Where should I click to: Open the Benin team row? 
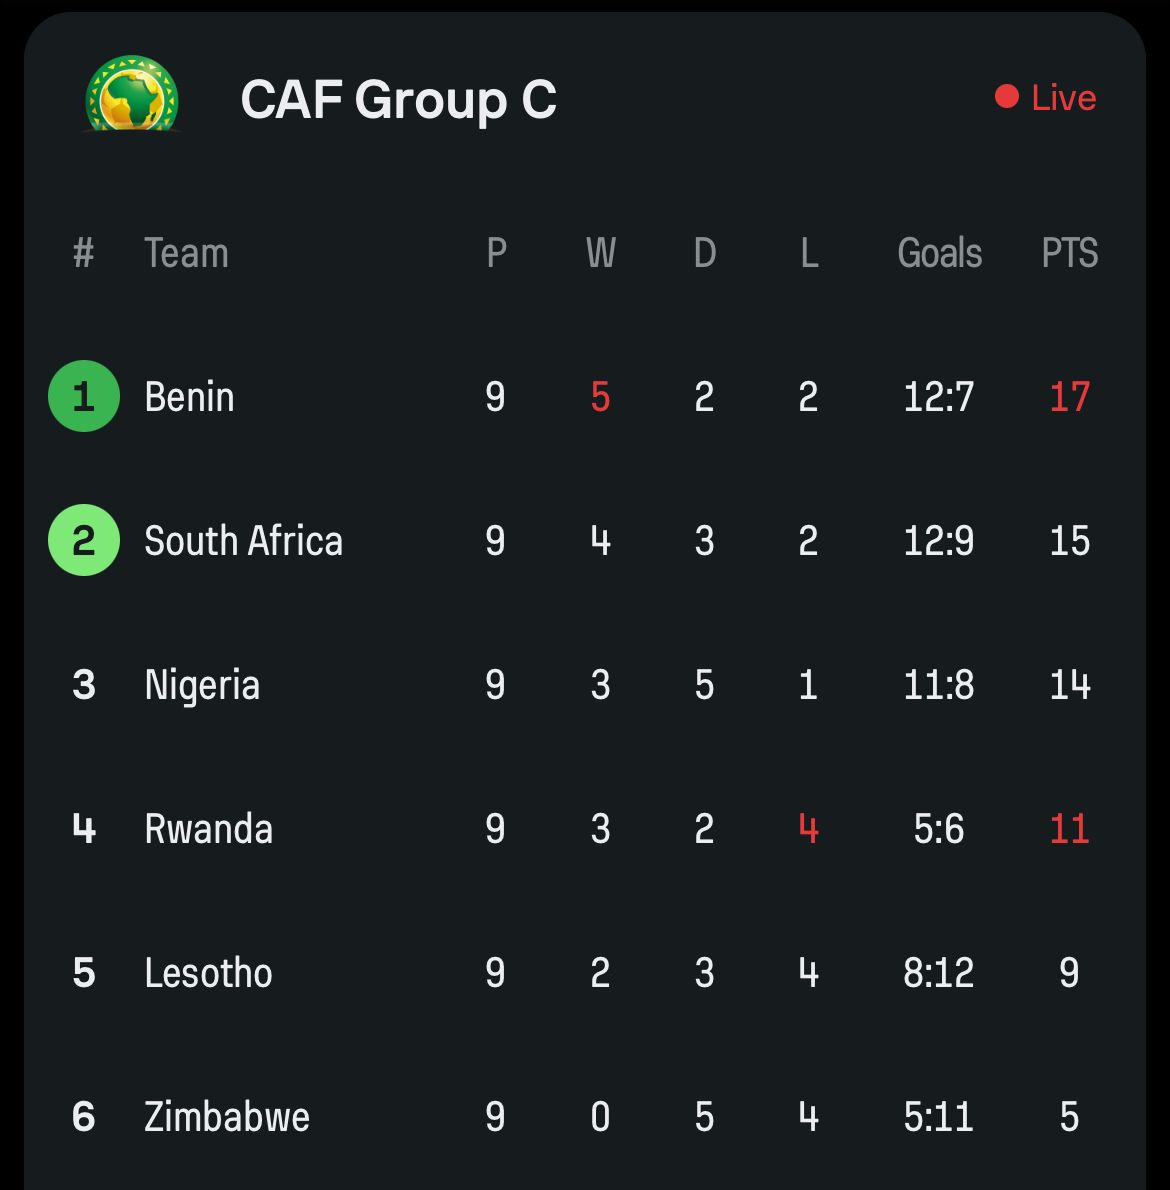click(189, 397)
